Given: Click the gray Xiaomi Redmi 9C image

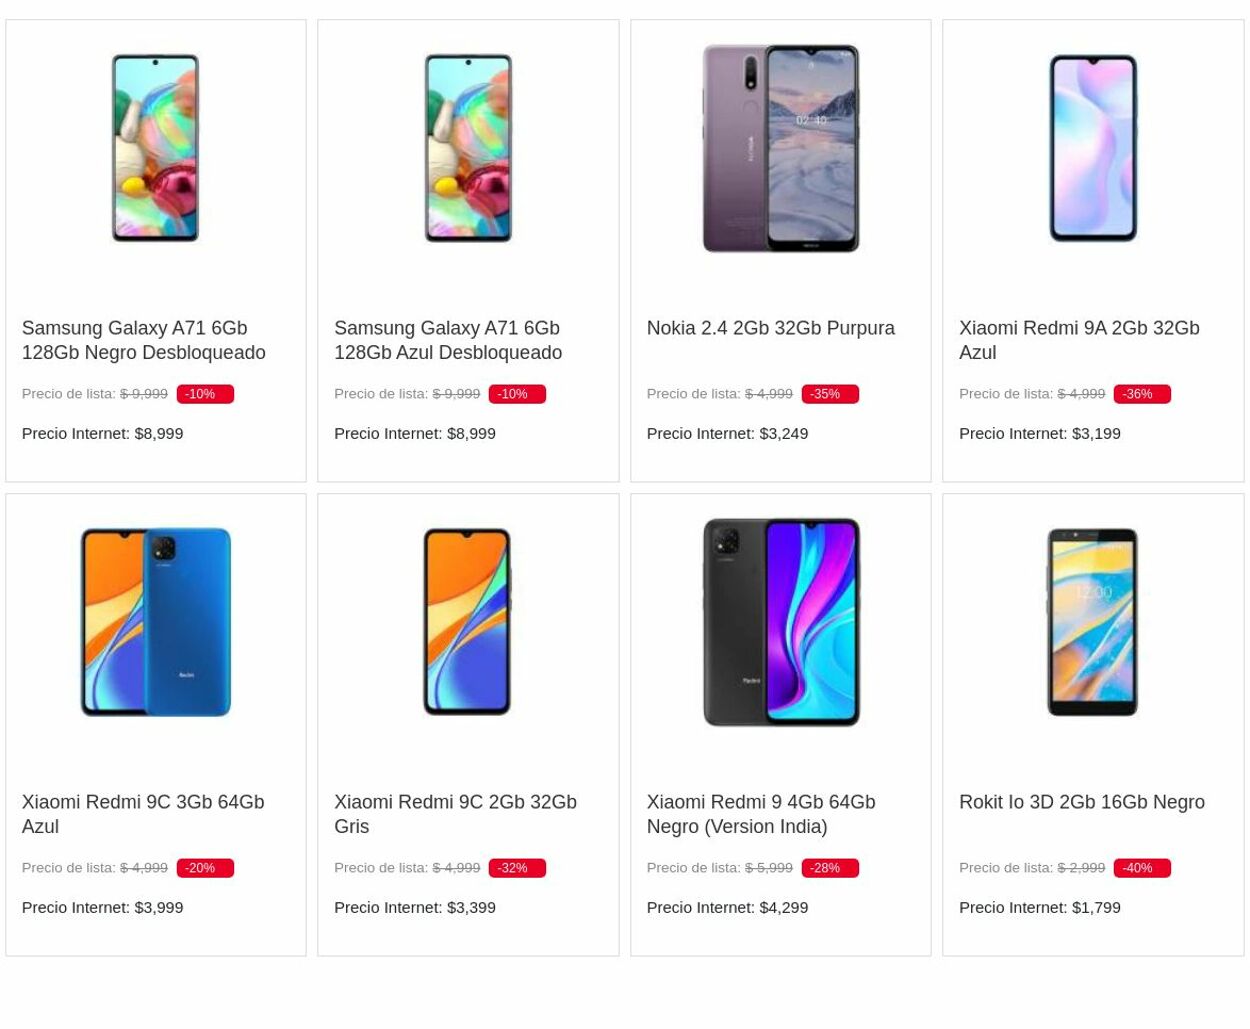Looking at the screenshot, I should pos(467,621).
